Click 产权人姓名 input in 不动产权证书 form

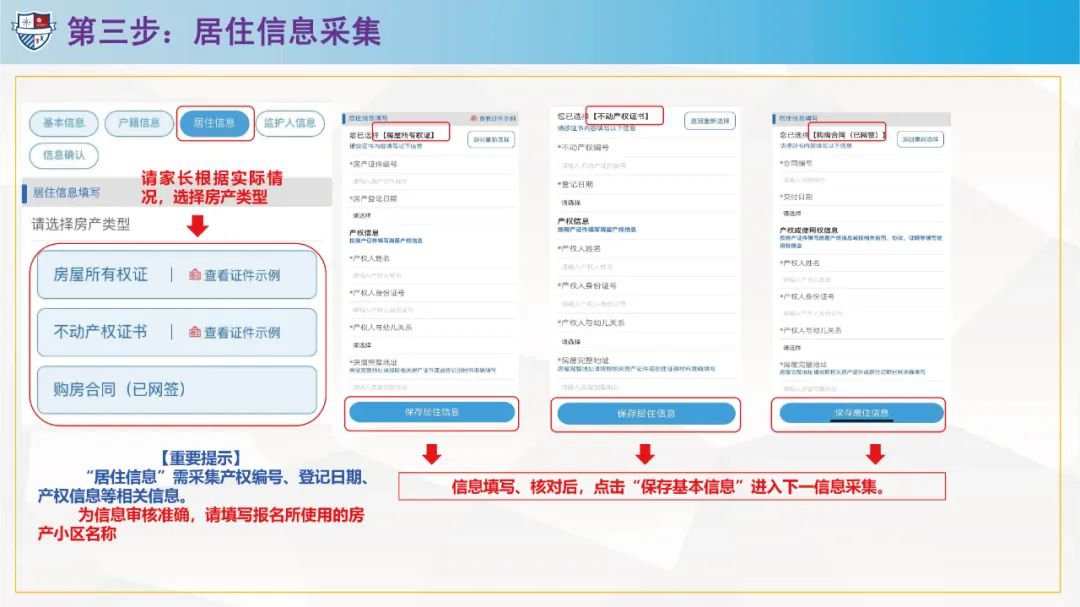(x=646, y=267)
